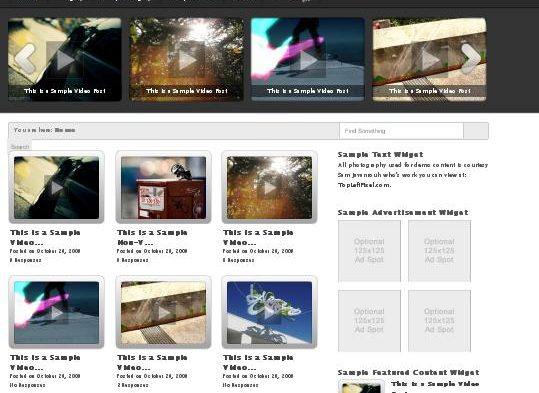Click the carousel next arrow

[x=470, y=59]
